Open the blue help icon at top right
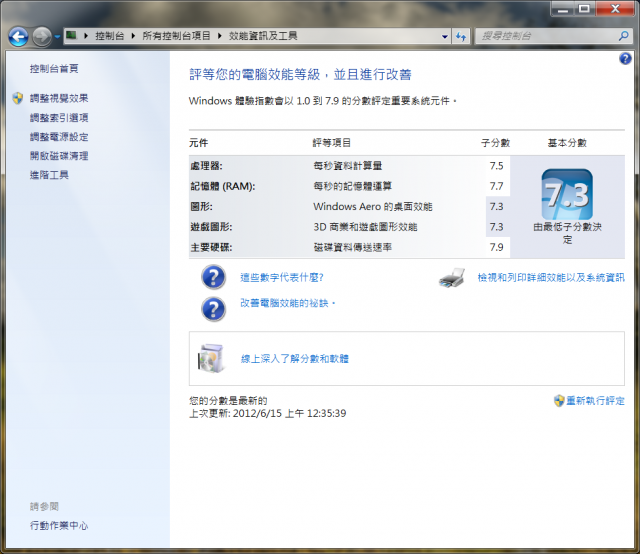This screenshot has height=554, width=640. click(625, 59)
